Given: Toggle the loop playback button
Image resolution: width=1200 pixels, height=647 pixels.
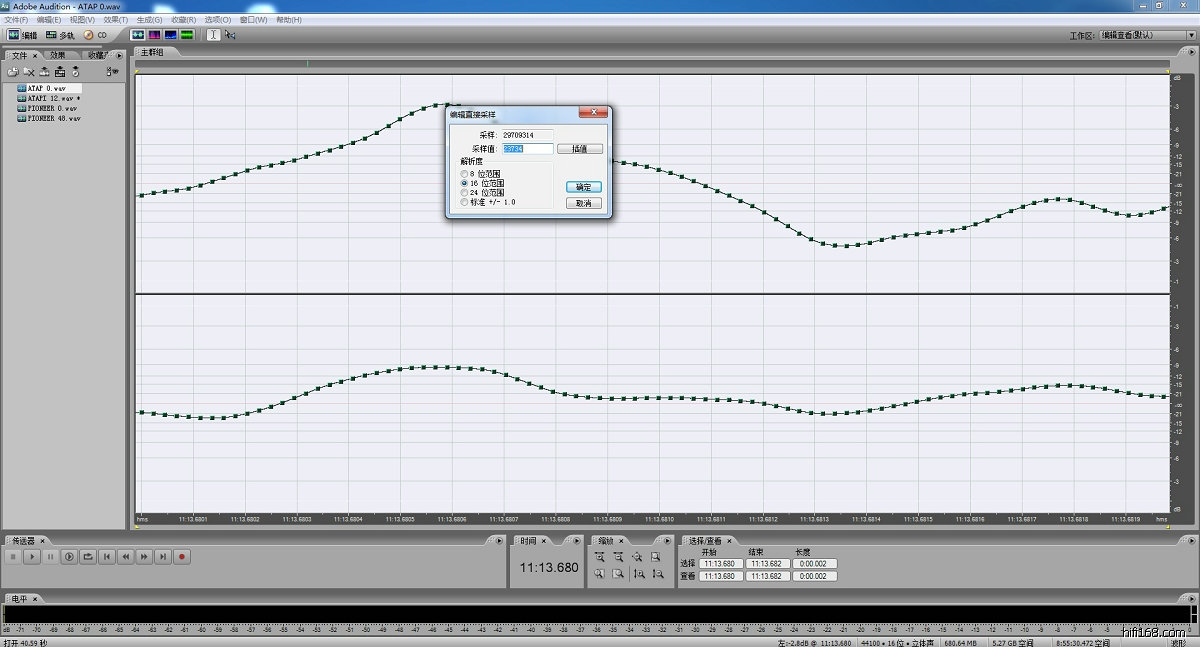Looking at the screenshot, I should click(87, 557).
